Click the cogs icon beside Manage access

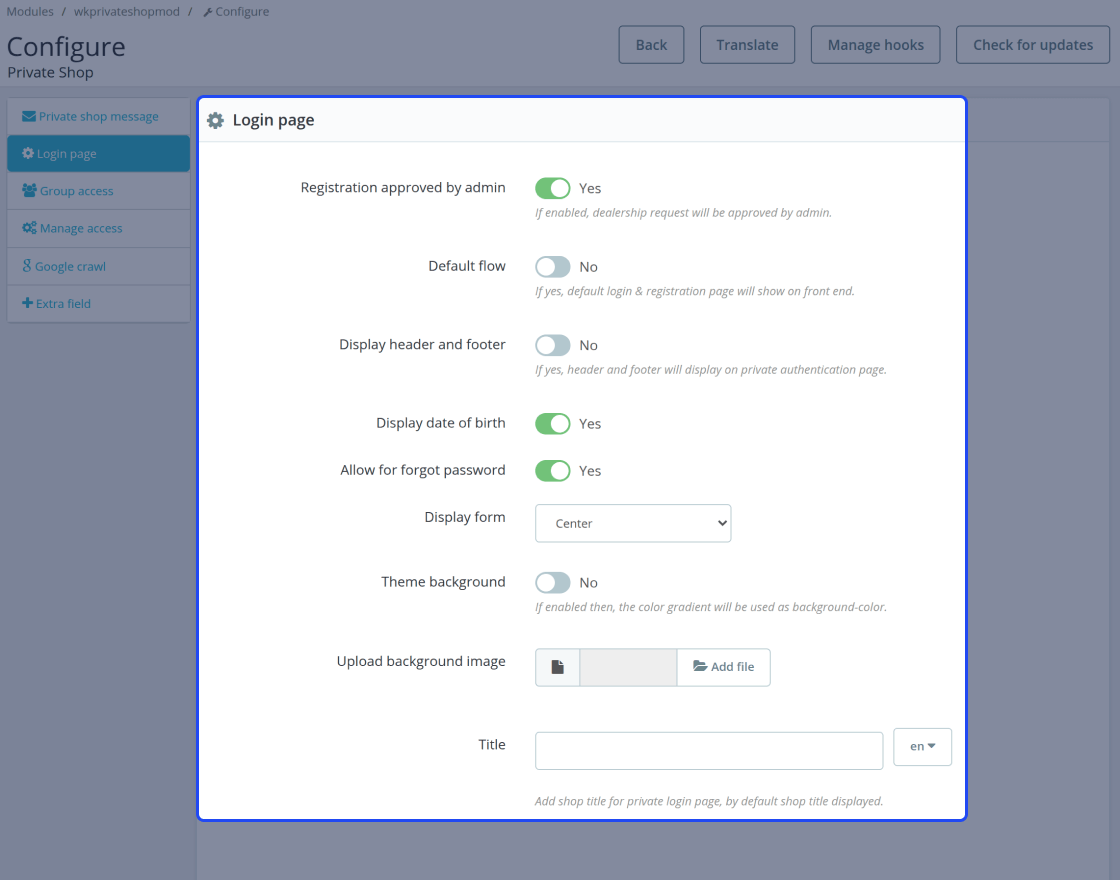coord(29,228)
